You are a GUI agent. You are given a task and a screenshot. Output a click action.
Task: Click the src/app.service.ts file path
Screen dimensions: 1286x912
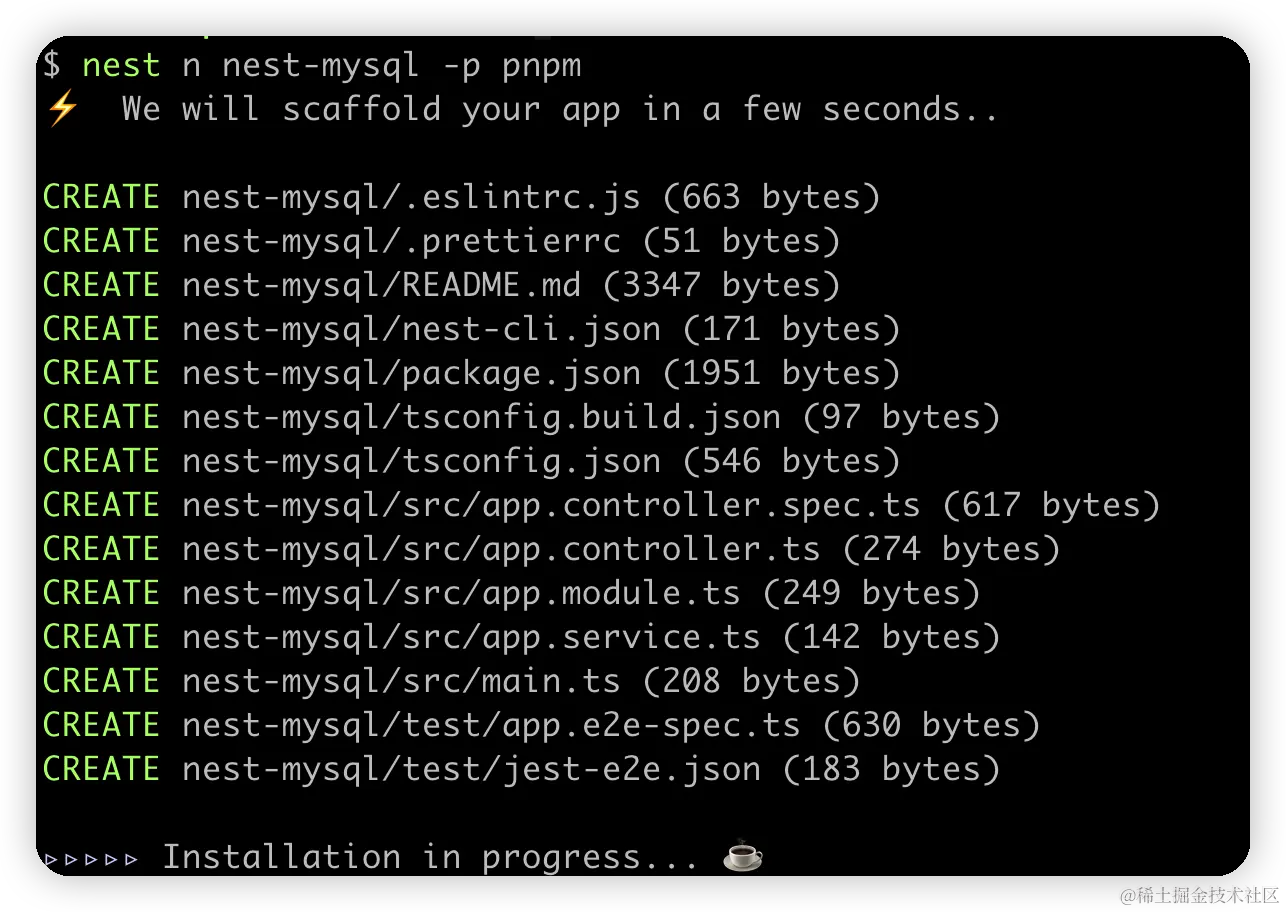[x=471, y=637]
